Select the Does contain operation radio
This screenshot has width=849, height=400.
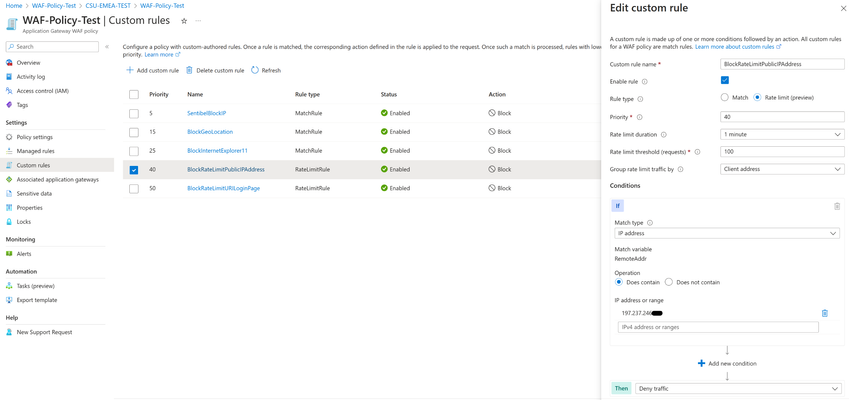[x=619, y=282]
